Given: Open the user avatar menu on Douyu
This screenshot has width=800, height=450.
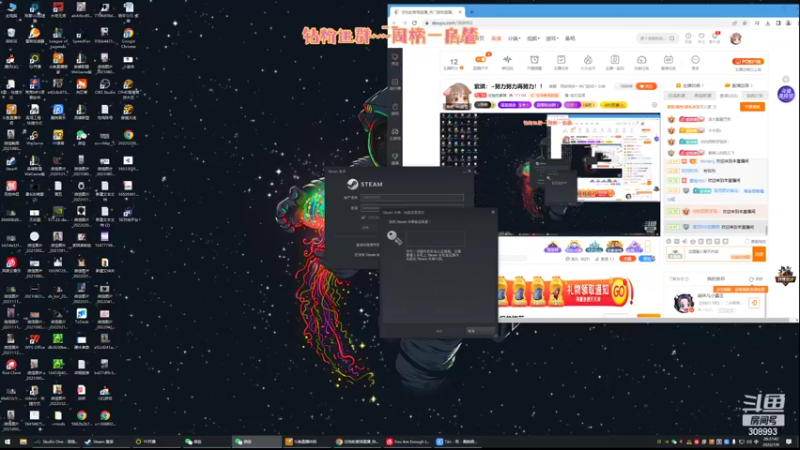Looking at the screenshot, I should [x=736, y=38].
